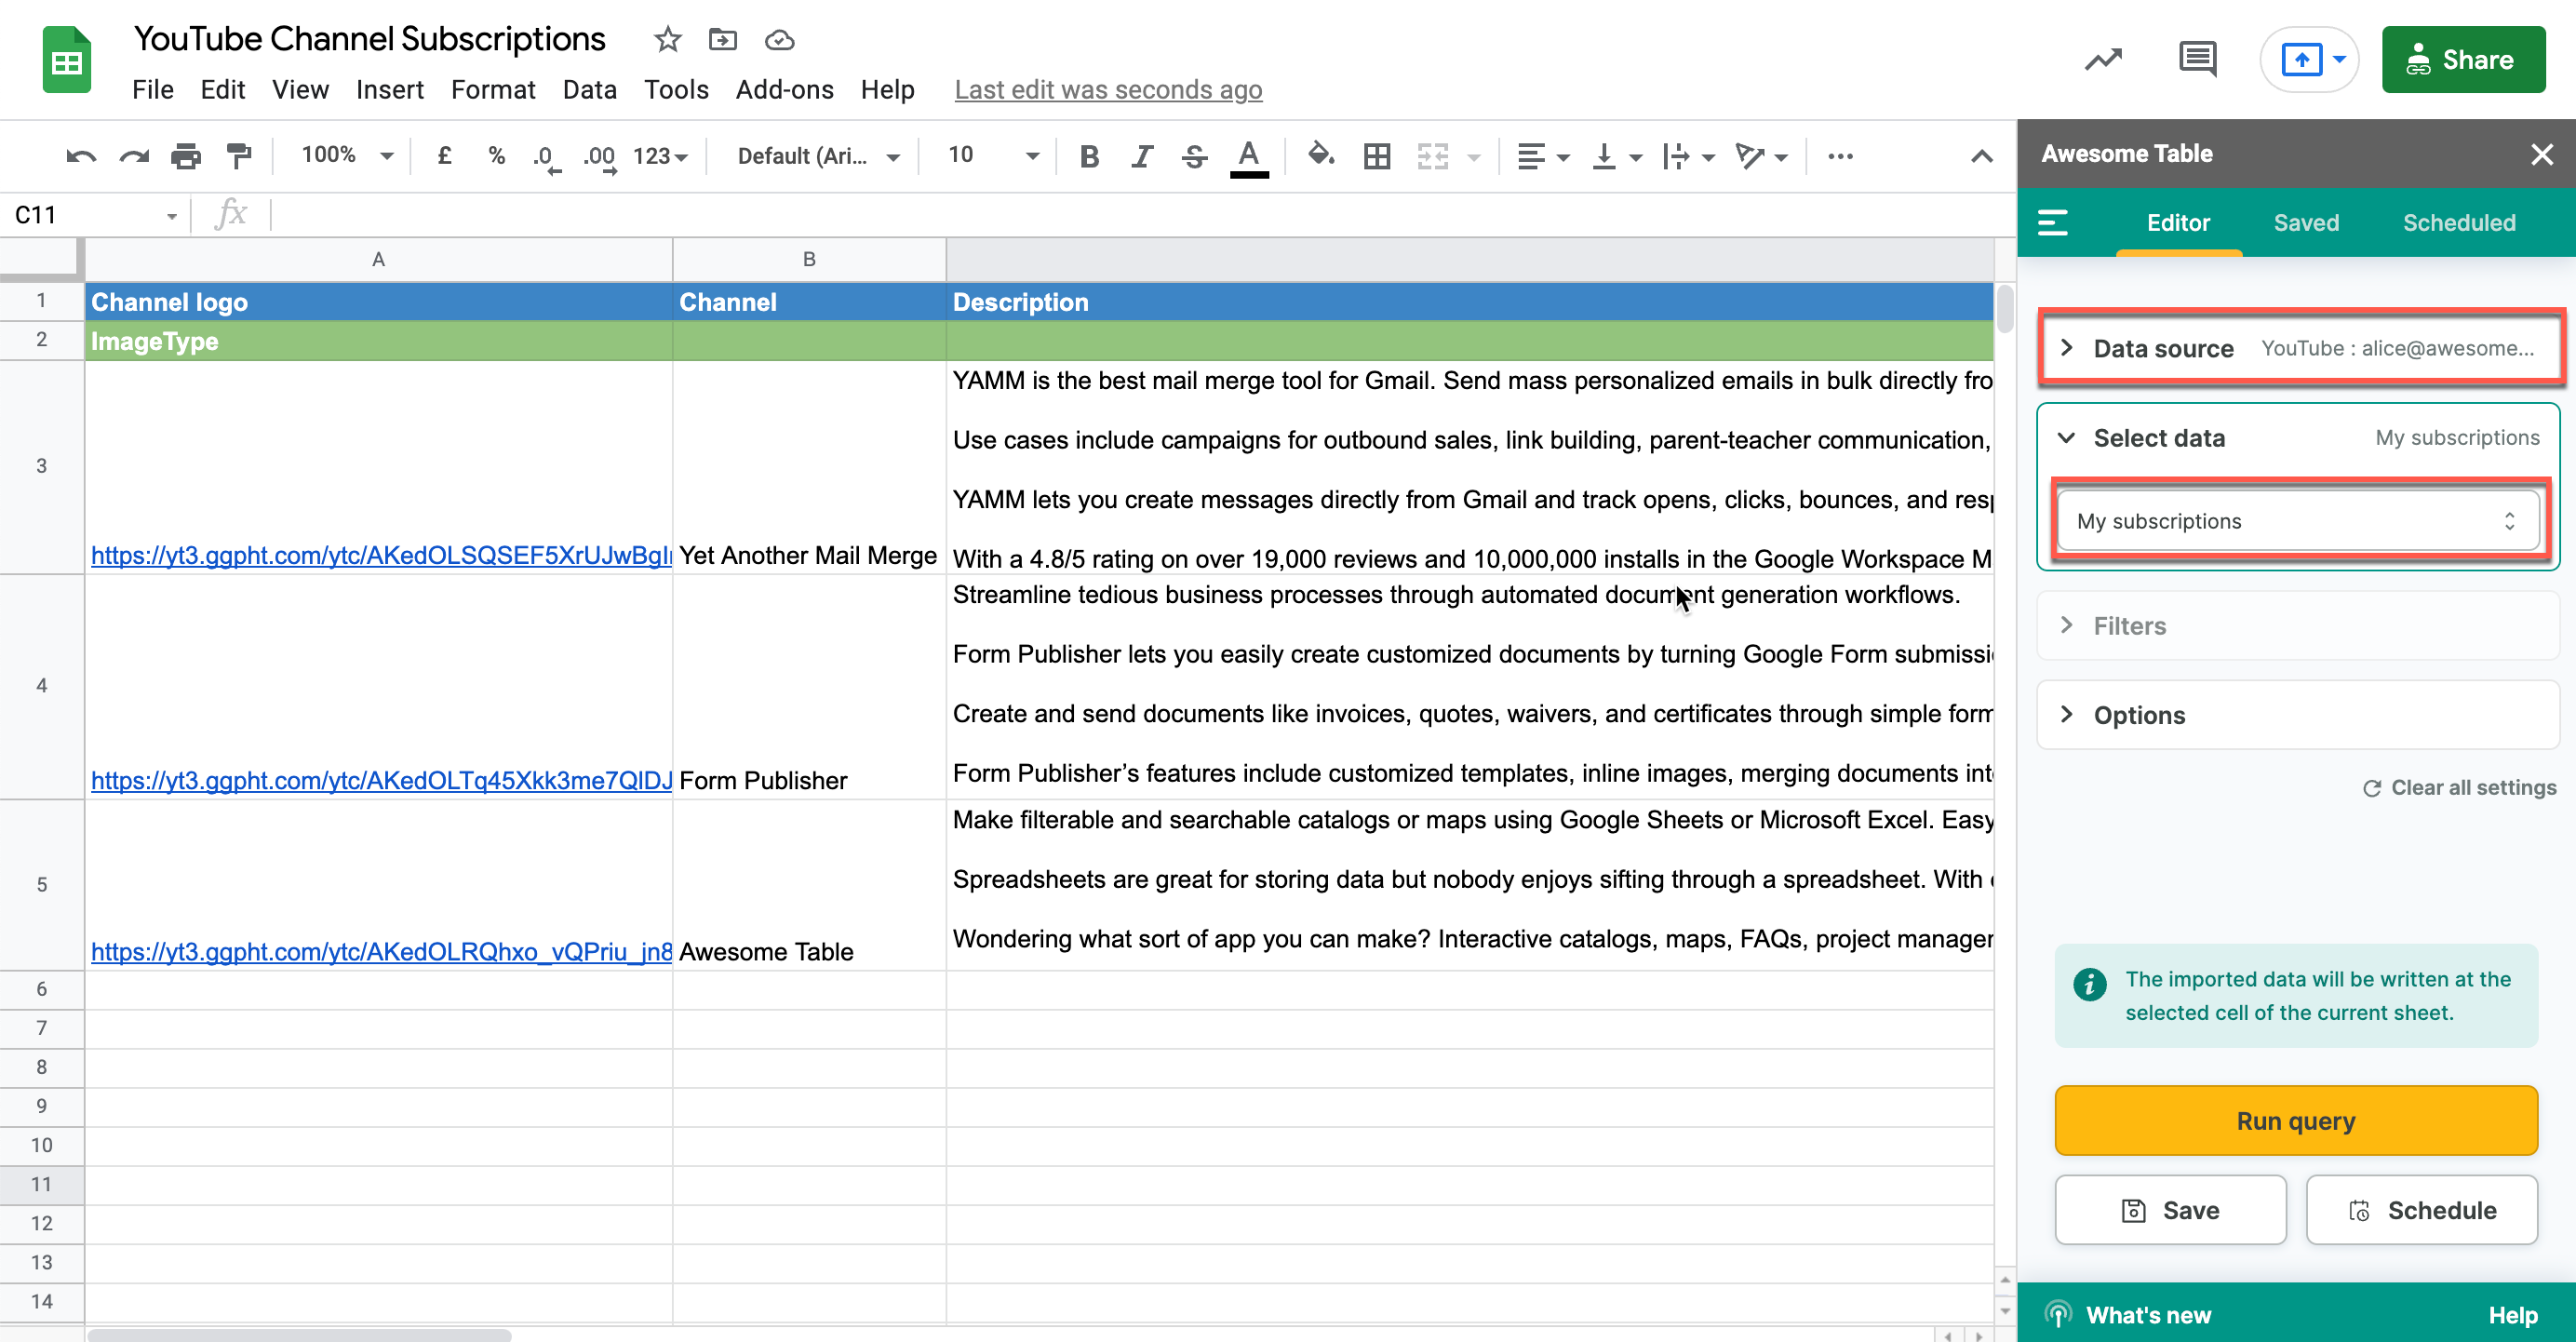Open the 123 number format dropdown

(660, 156)
